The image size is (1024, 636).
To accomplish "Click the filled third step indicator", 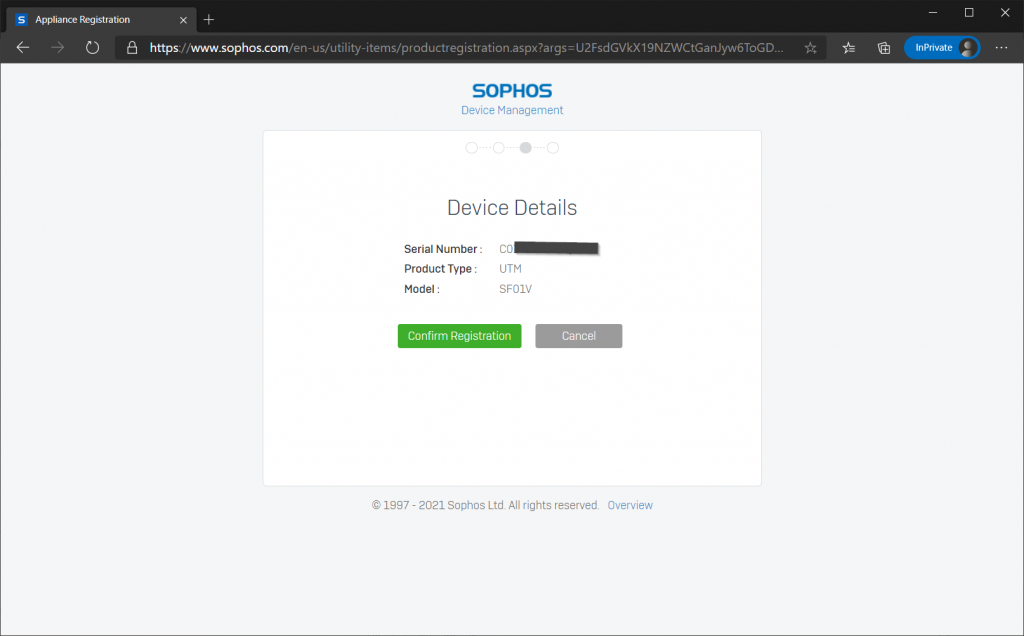I will (x=526, y=148).
